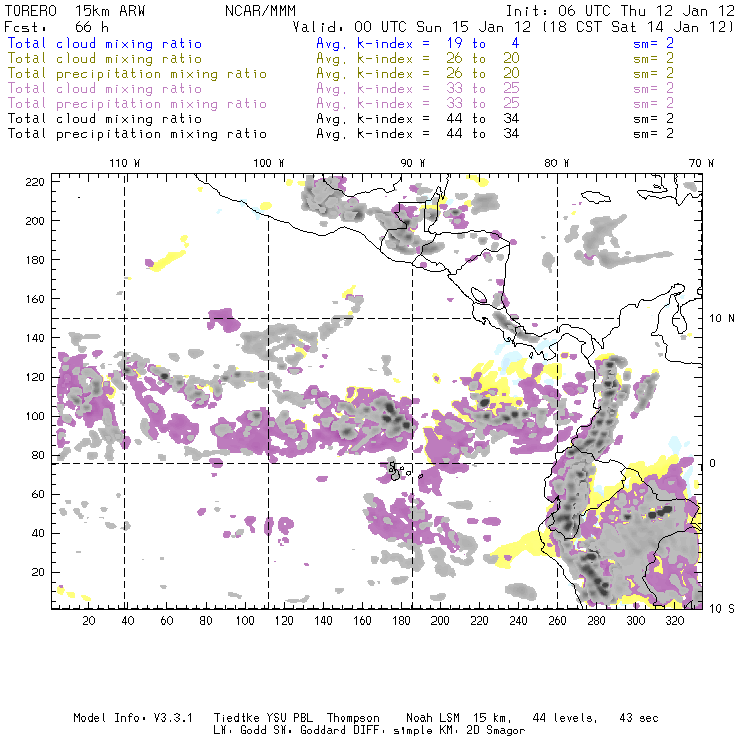Select purple 'Total precipitation mixing ratio' legend line
740x740 pixels.
tap(137, 104)
